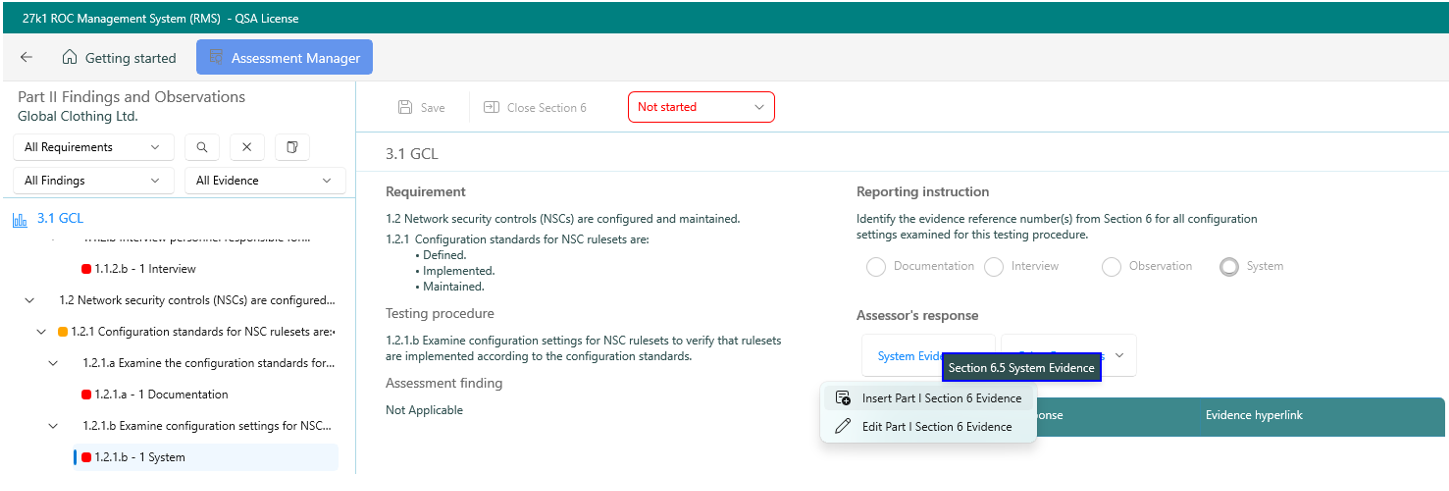Viewport: 1449px width, 491px height.
Task: Select the Documentation radio button
Action: pyautogui.click(x=876, y=266)
